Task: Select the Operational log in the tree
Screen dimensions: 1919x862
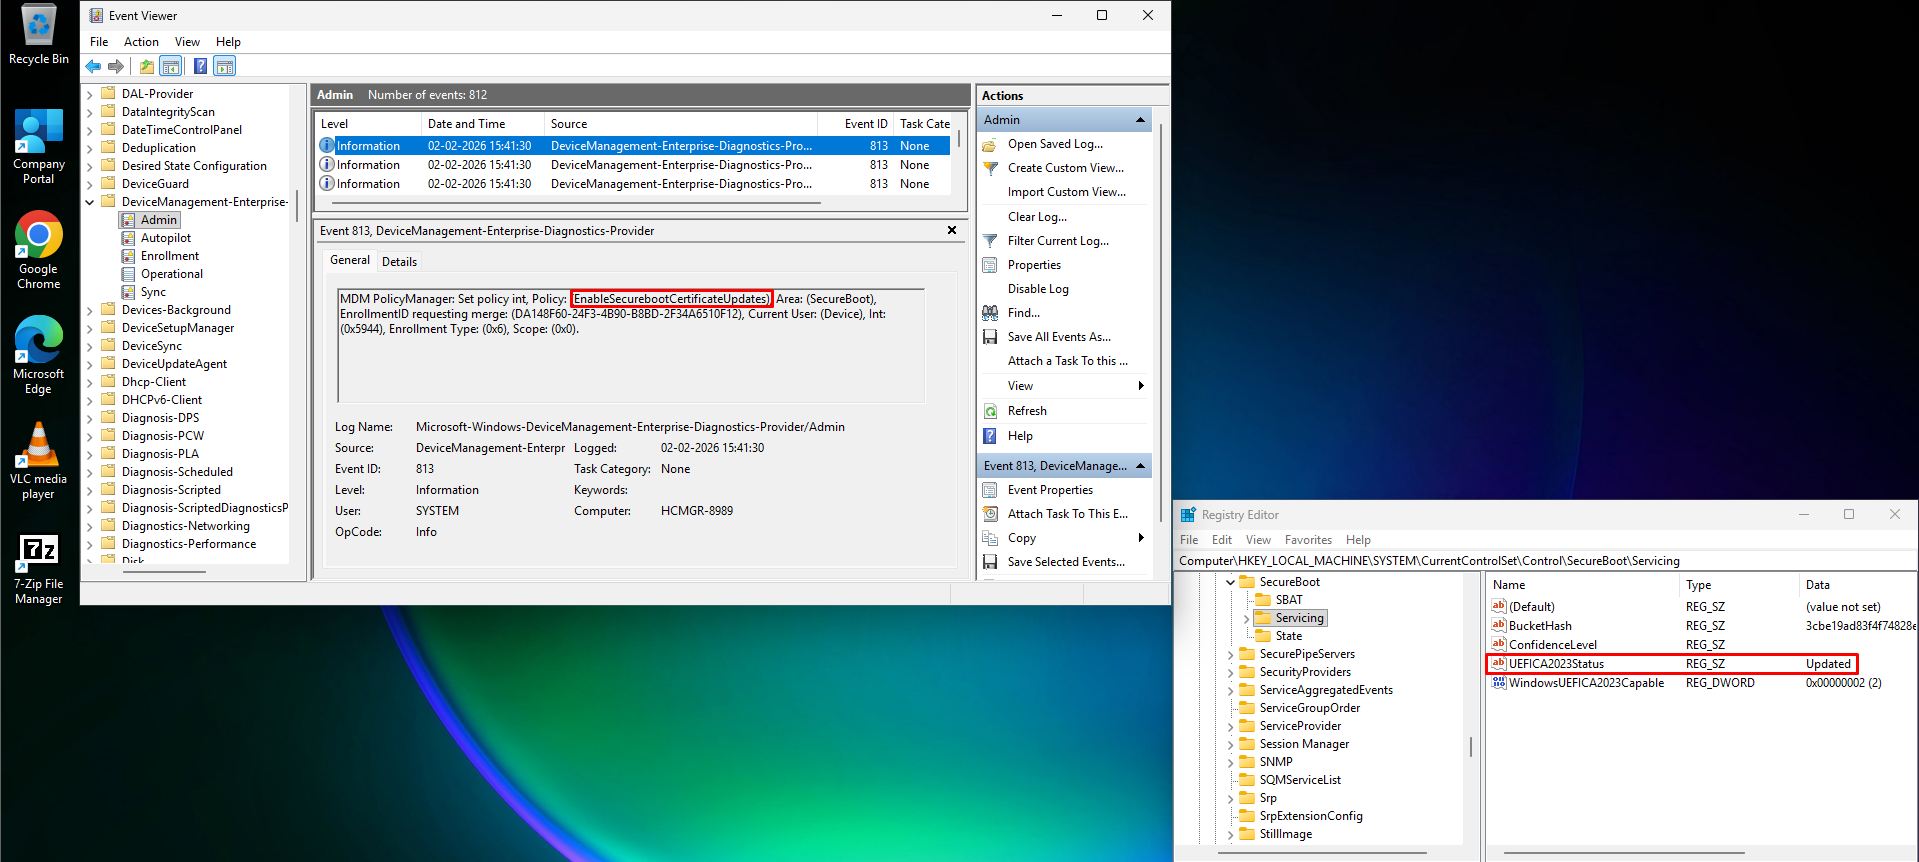Action: 171,274
